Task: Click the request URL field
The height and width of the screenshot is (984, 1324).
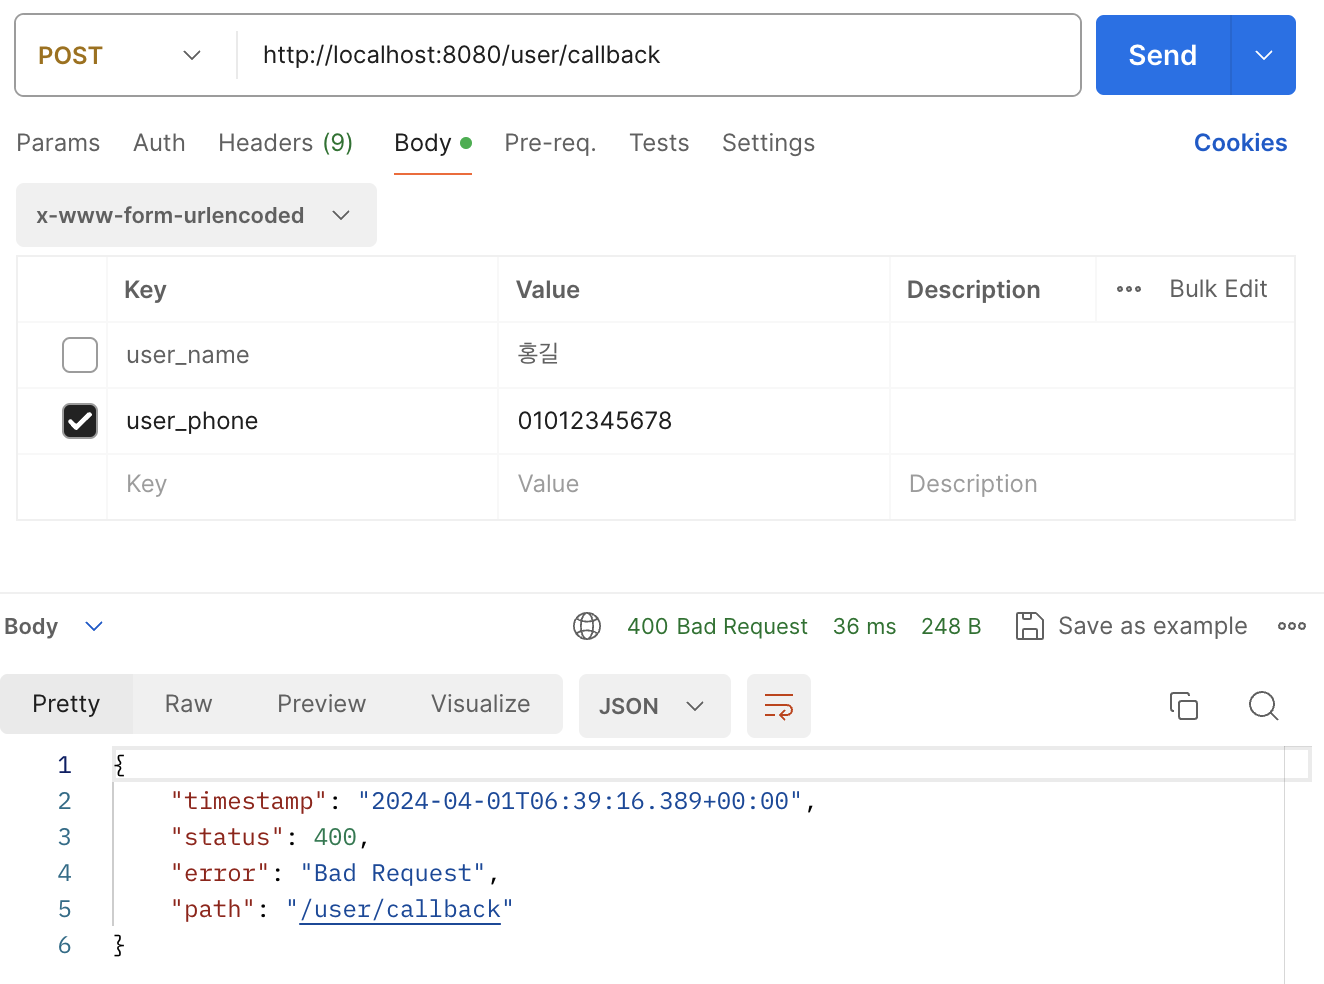Action: pos(660,55)
